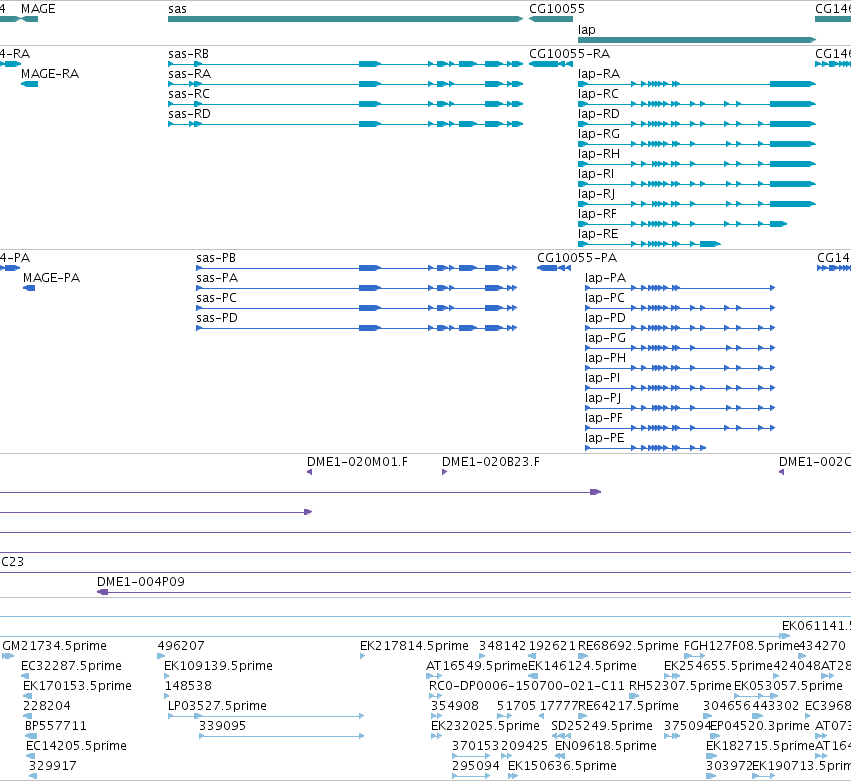Click protein lap-PD

[680, 328]
